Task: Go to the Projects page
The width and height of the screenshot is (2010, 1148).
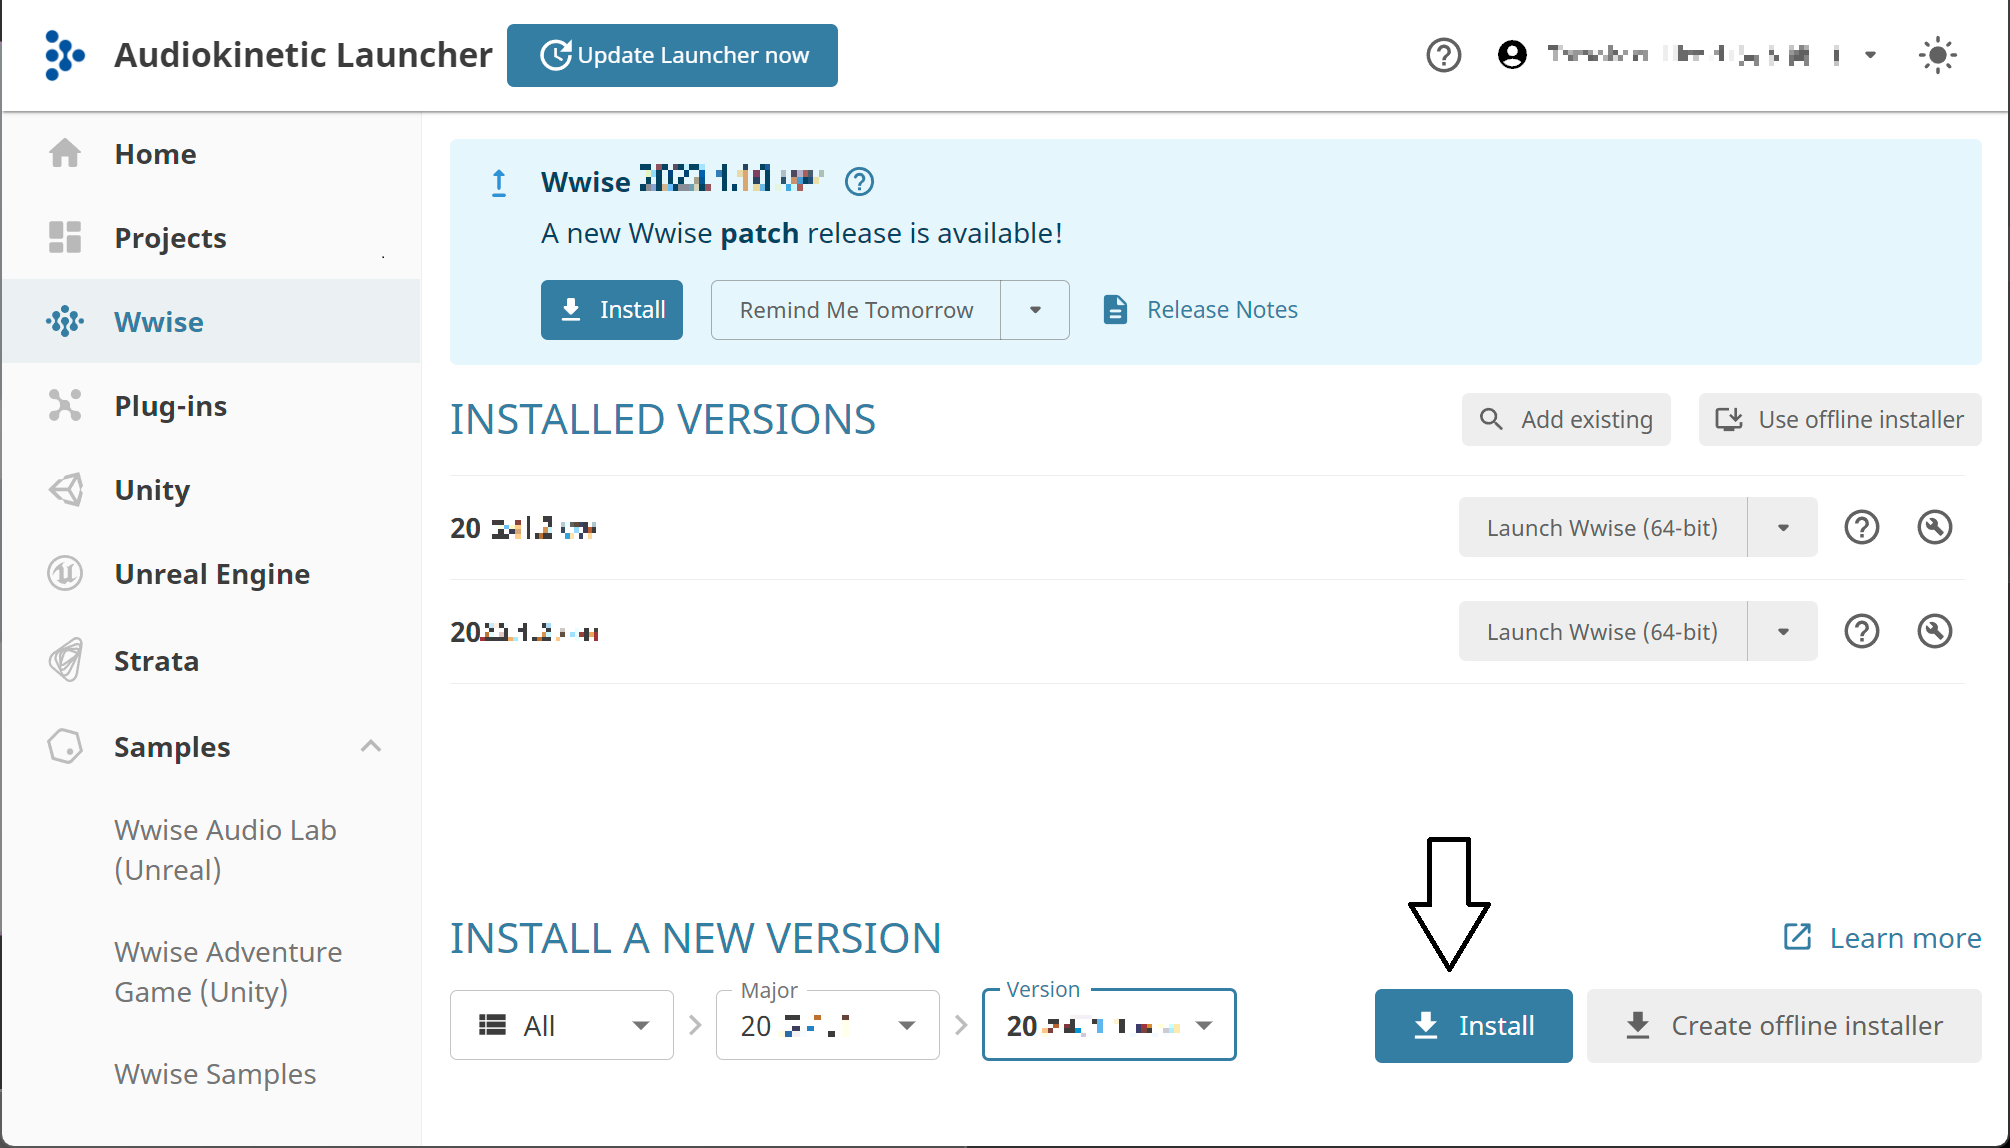Action: (170, 237)
